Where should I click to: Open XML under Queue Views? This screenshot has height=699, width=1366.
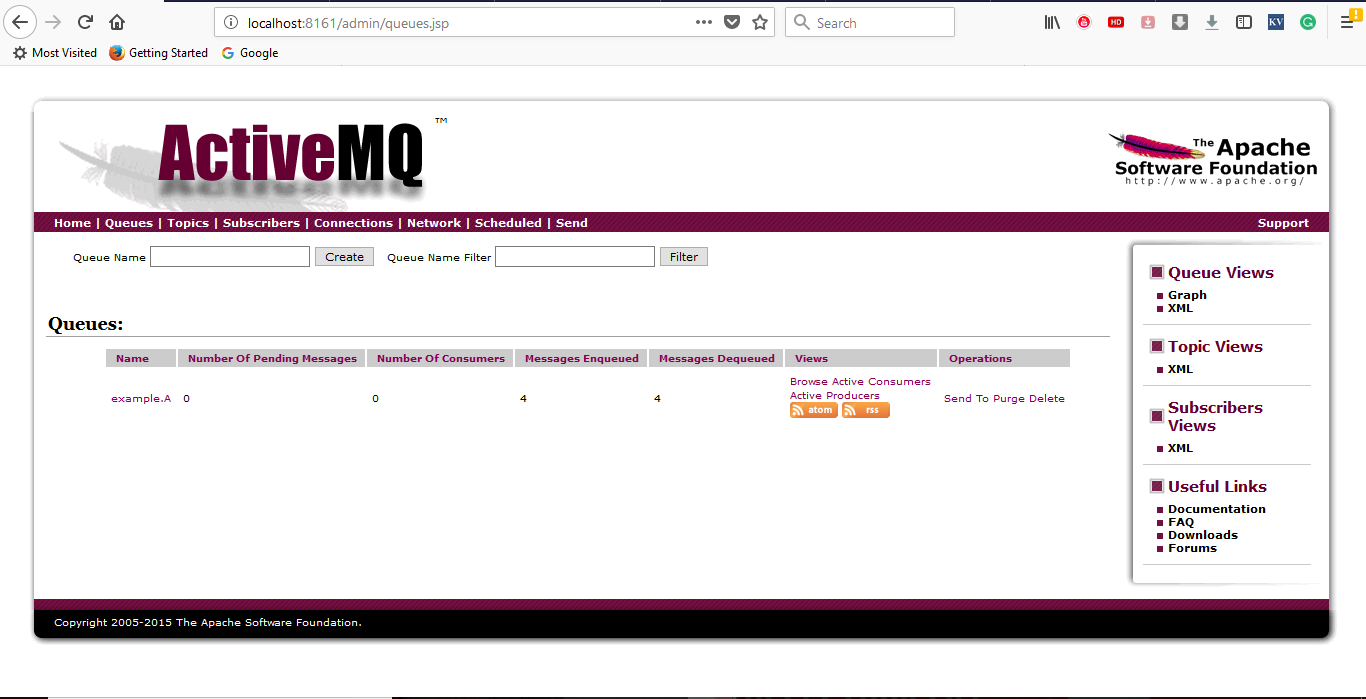[1180, 308]
